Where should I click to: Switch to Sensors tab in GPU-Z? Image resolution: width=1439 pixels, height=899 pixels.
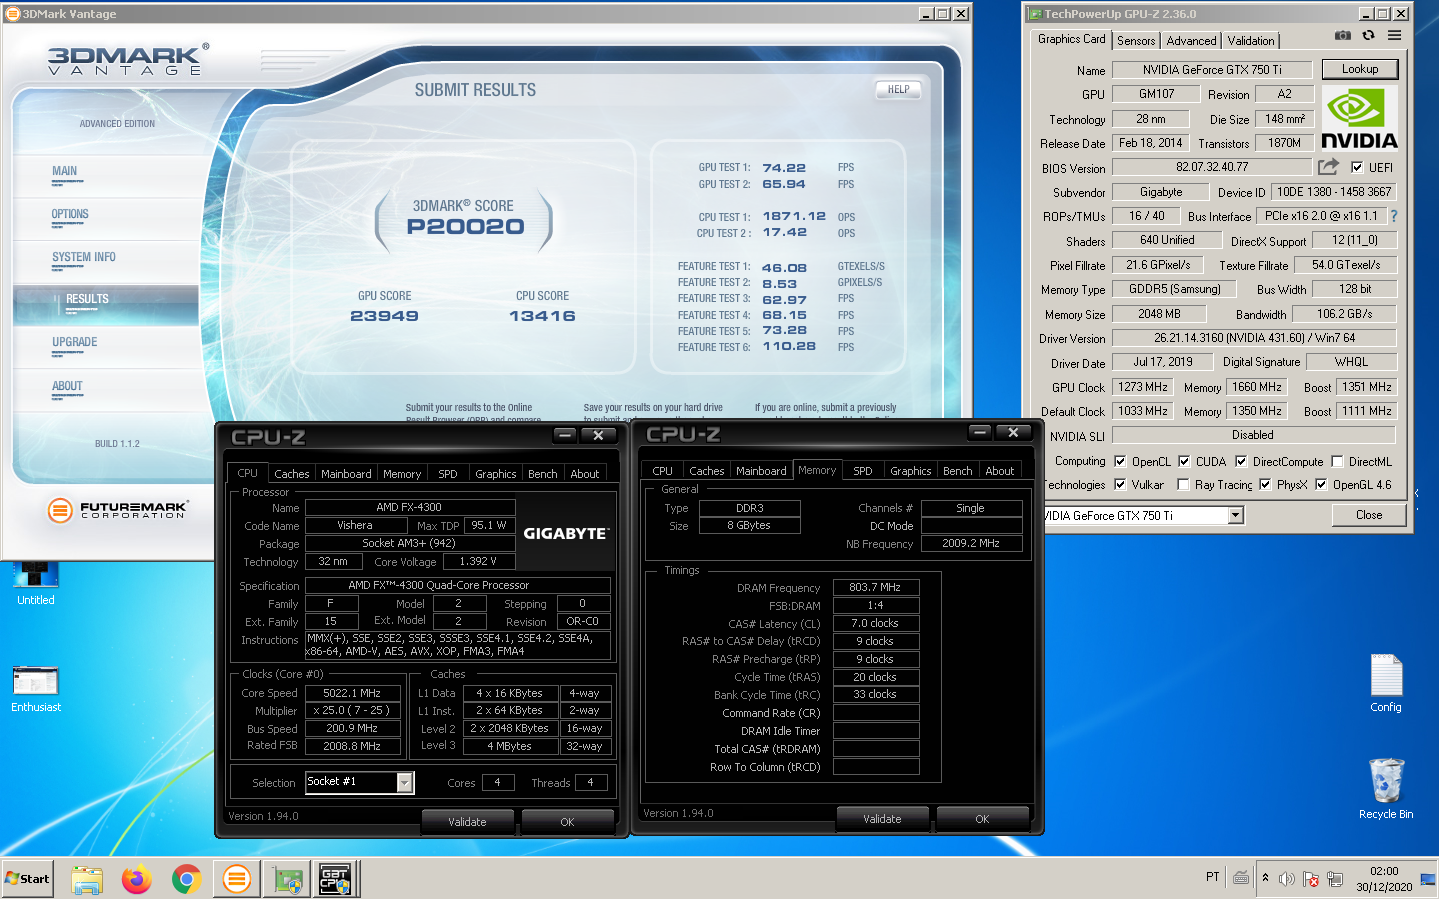(x=1136, y=41)
